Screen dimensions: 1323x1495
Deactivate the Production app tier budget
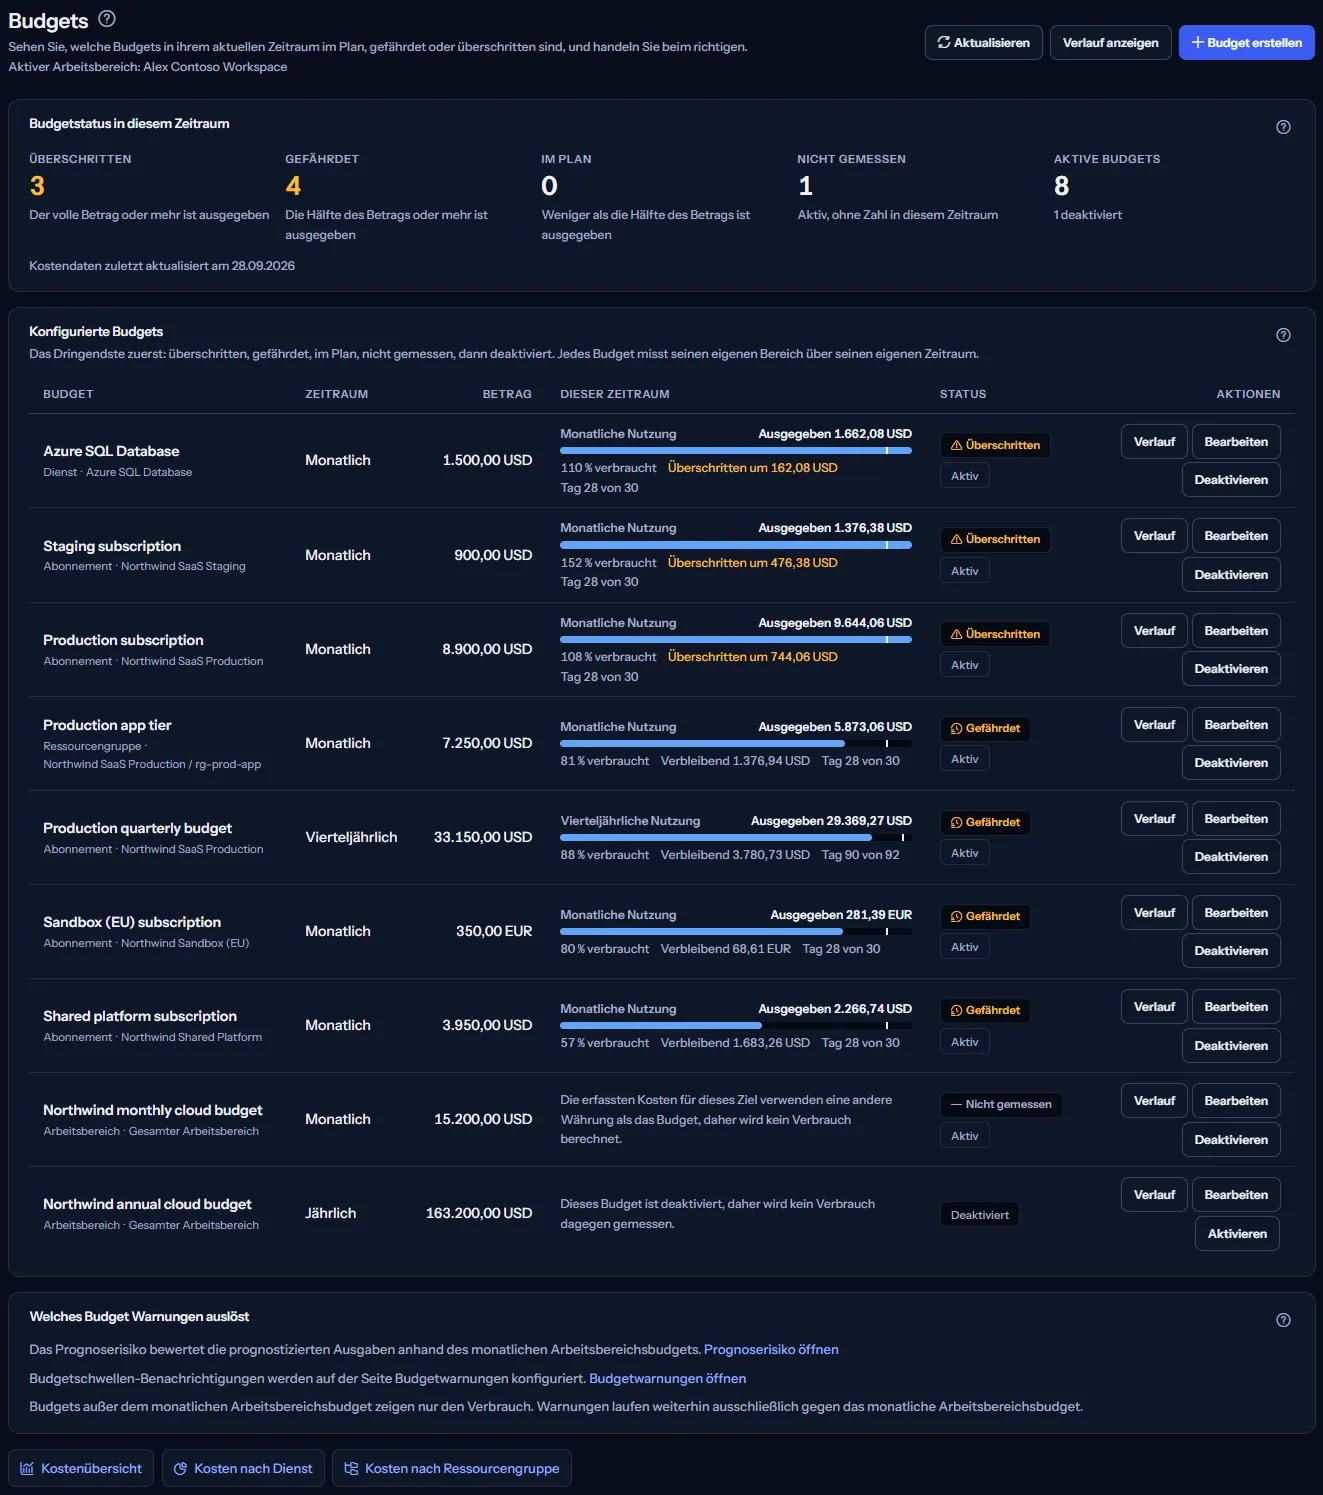(1231, 763)
